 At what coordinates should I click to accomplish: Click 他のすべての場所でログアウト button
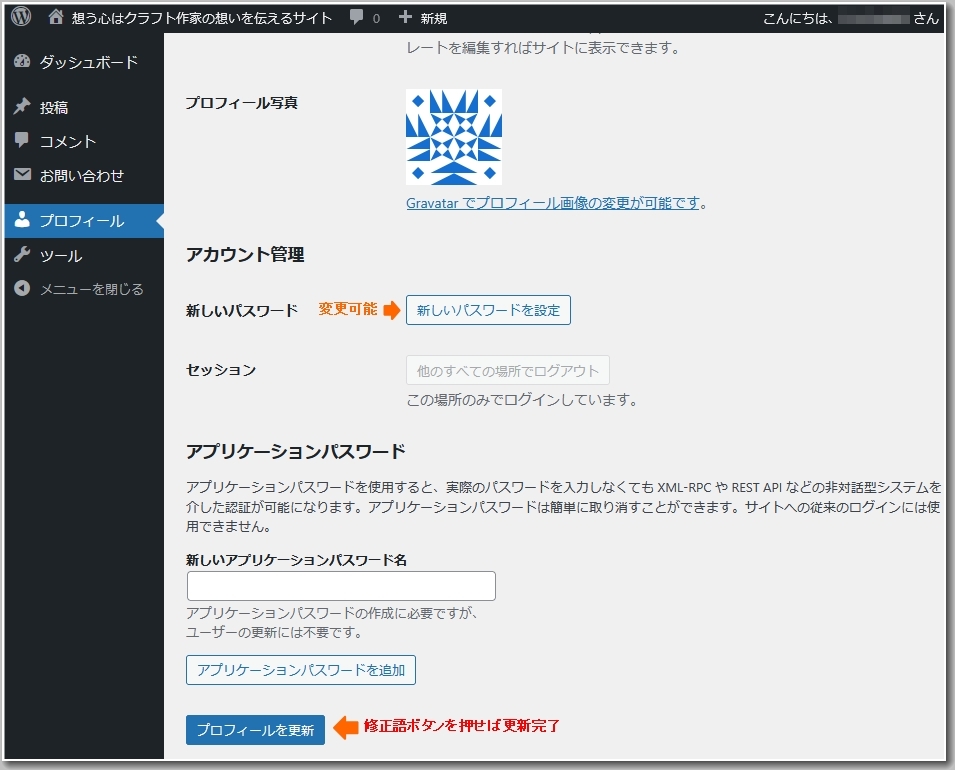pos(507,371)
